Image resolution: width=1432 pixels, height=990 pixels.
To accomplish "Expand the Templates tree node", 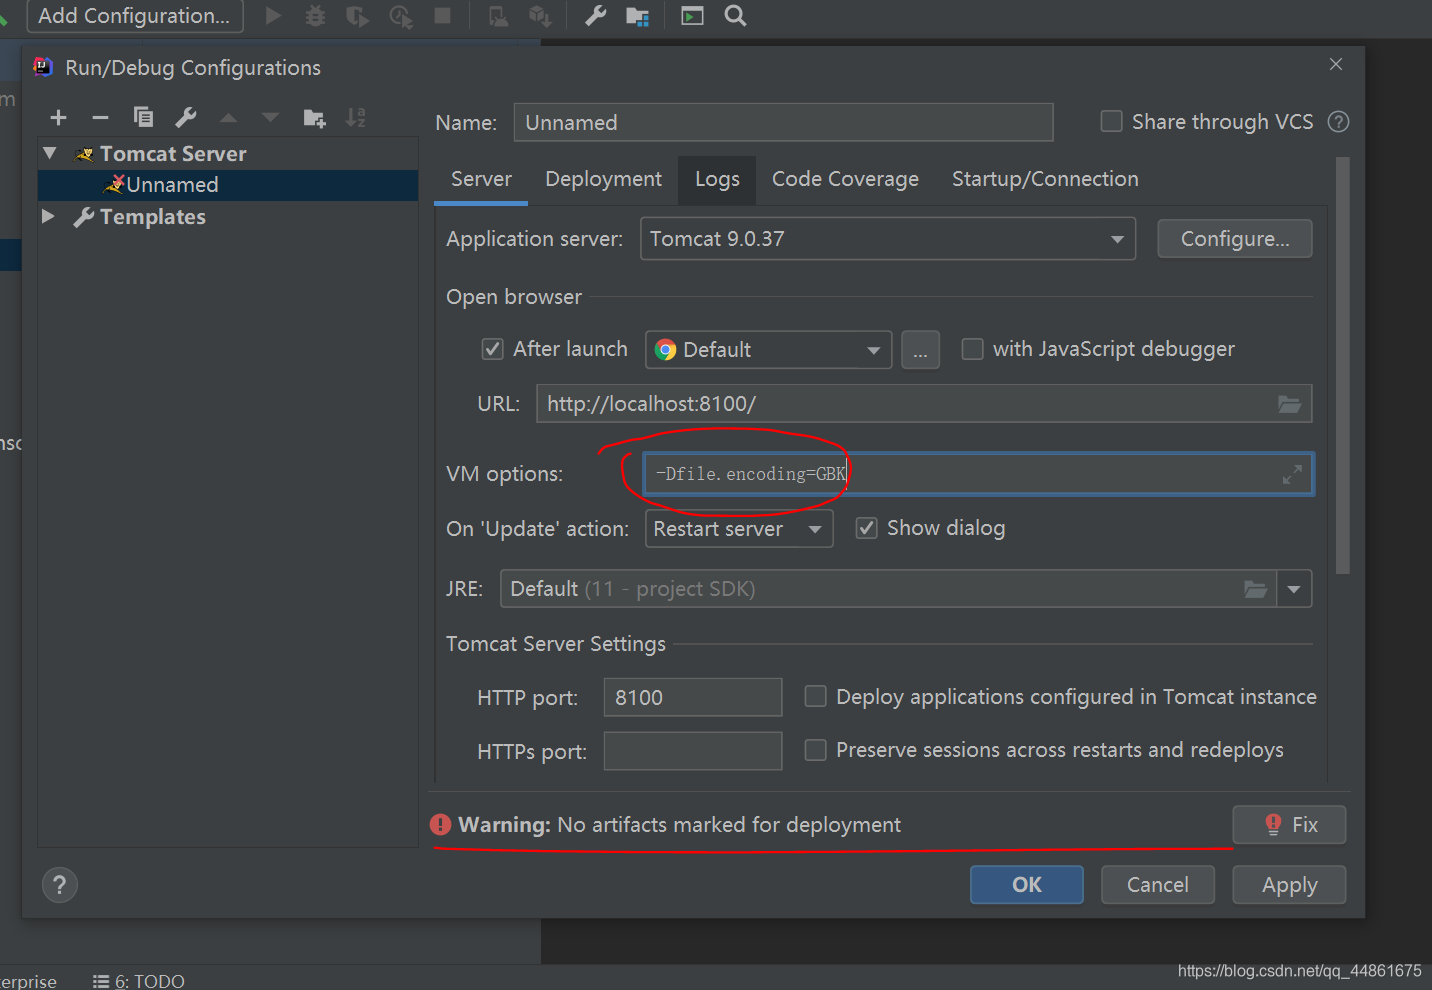I will [x=48, y=216].
